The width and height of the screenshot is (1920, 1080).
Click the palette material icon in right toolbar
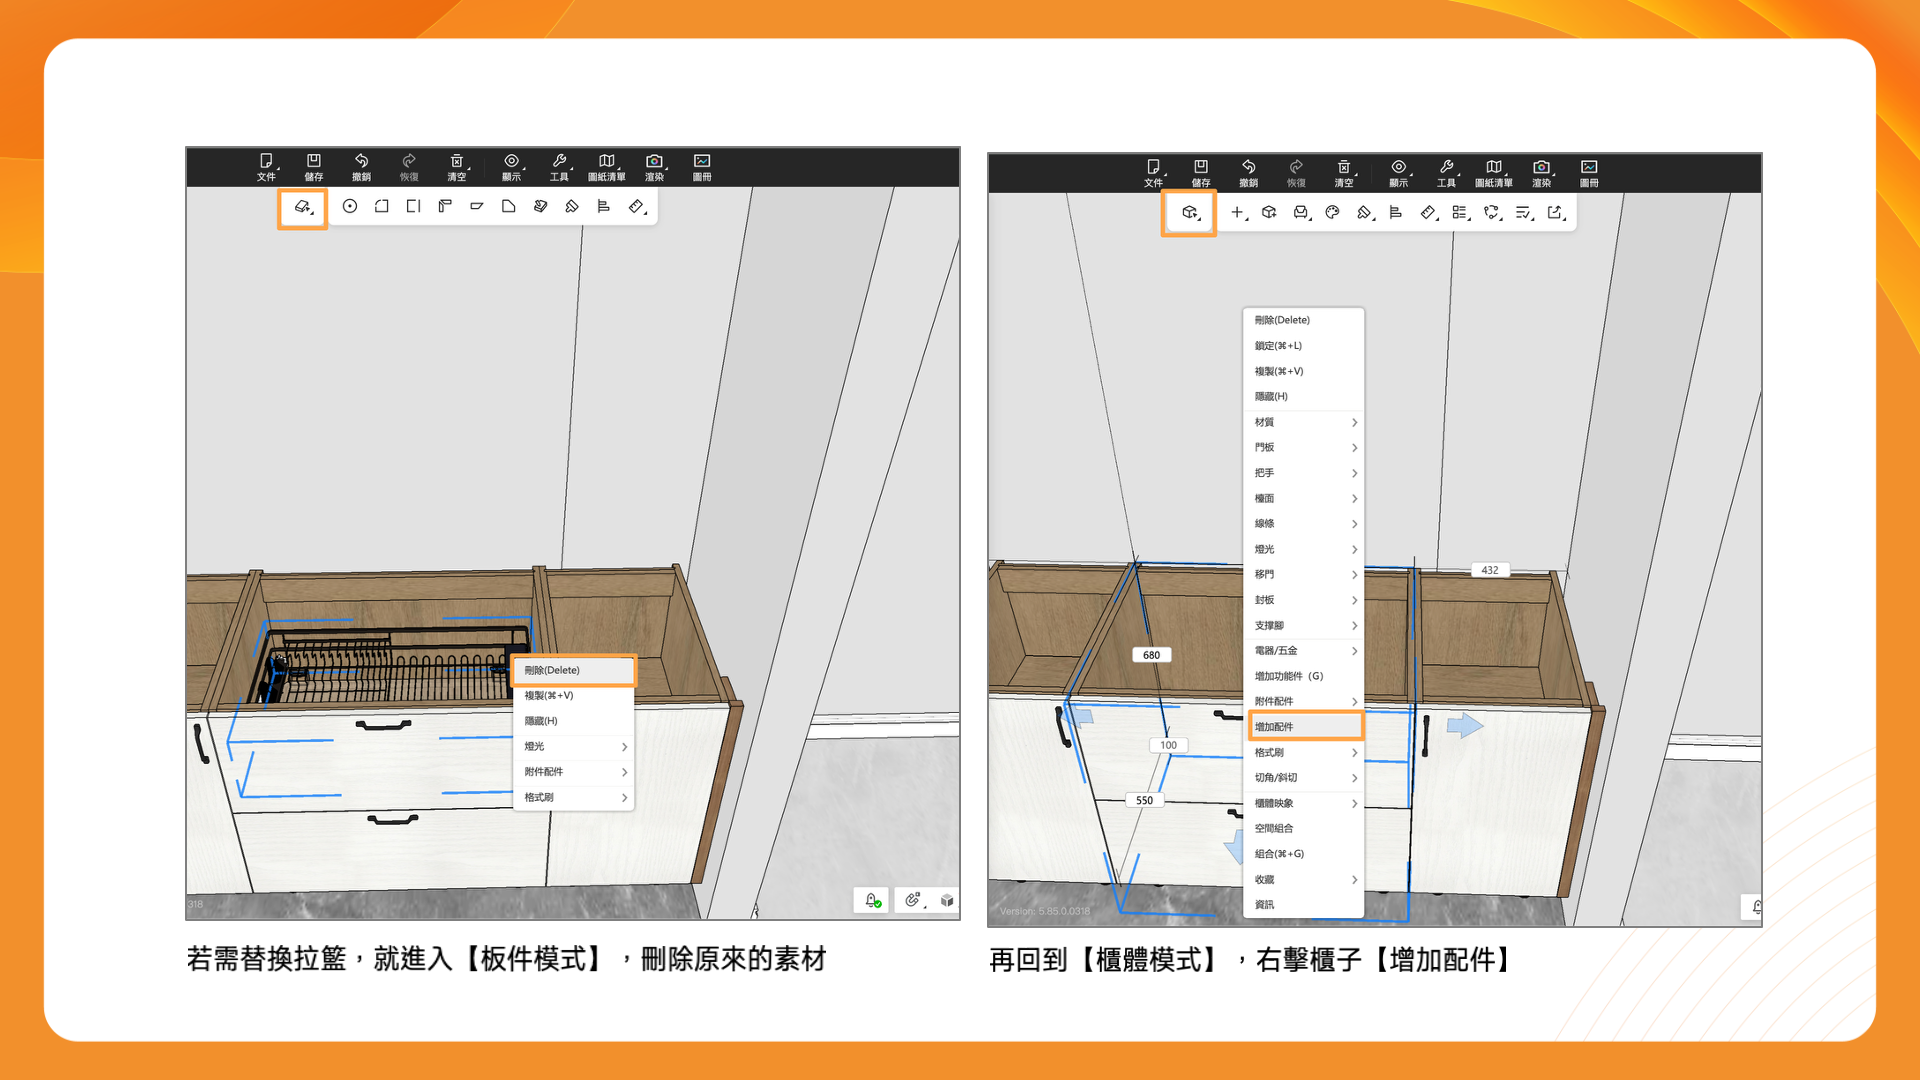click(x=1332, y=212)
